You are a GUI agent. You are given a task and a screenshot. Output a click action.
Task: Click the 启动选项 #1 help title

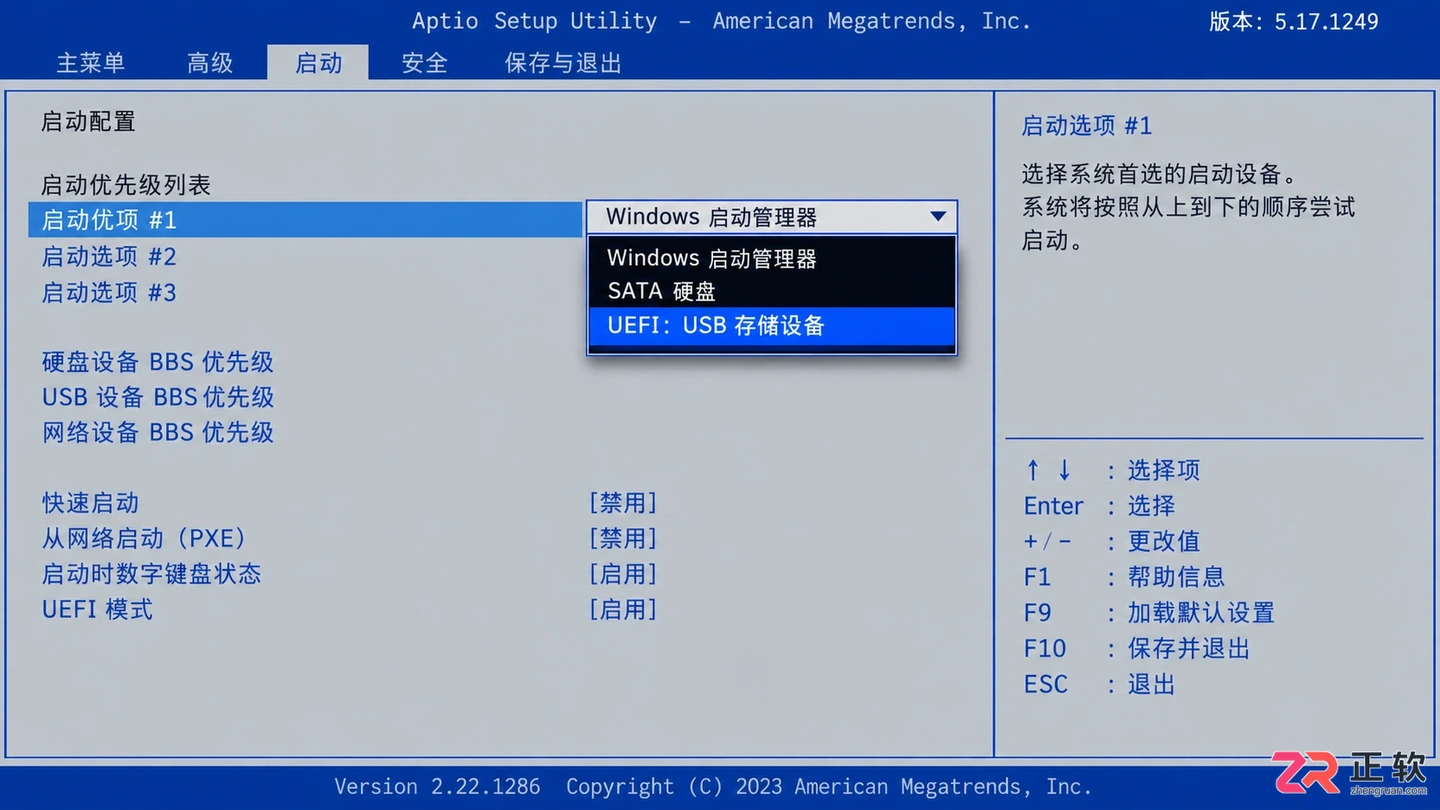tap(1087, 126)
